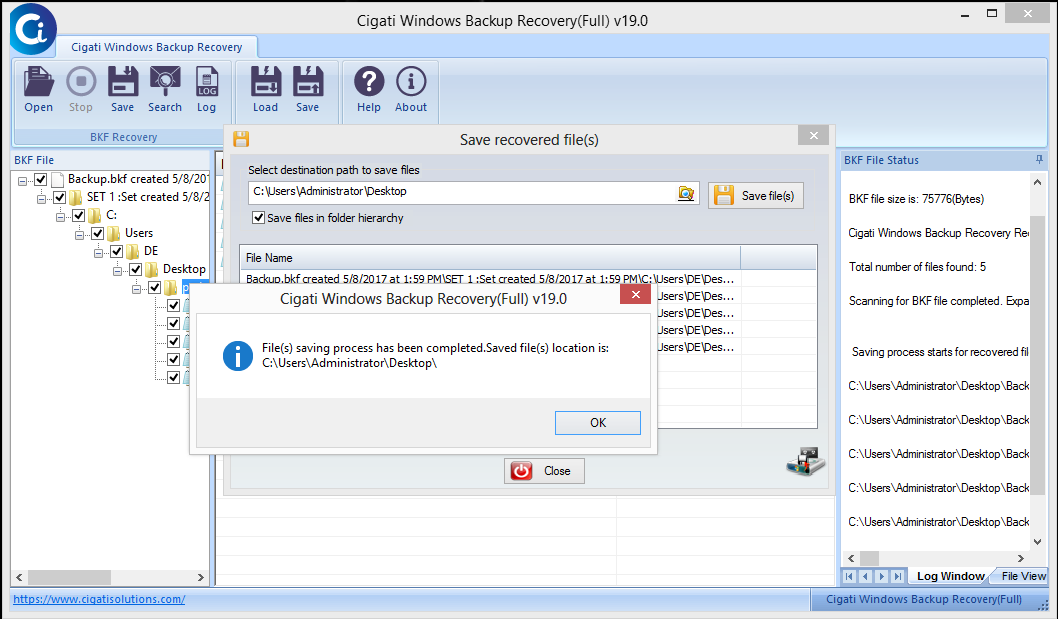Toggle the DE folder checkbox
This screenshot has height=619, width=1058.
116,252
